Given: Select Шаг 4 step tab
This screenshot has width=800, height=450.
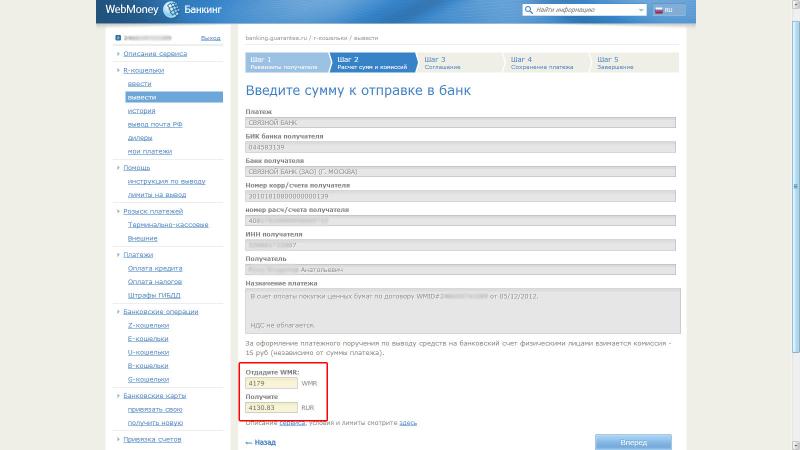Looking at the screenshot, I should pos(545,63).
